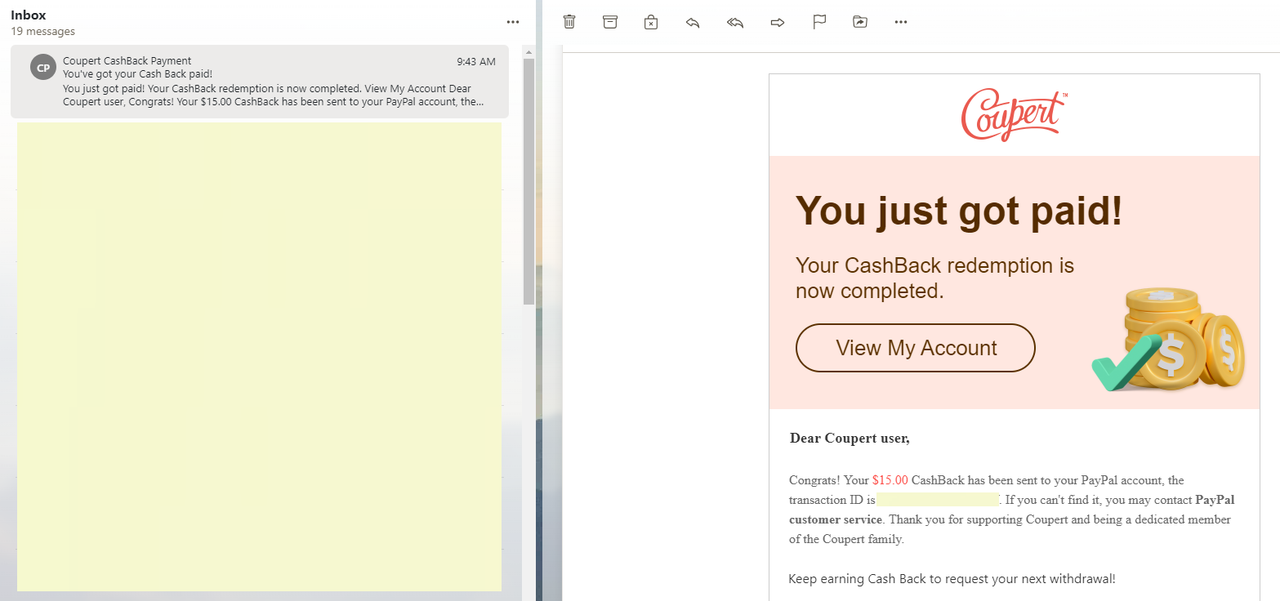Delete the open email with trash icon

[569, 22]
